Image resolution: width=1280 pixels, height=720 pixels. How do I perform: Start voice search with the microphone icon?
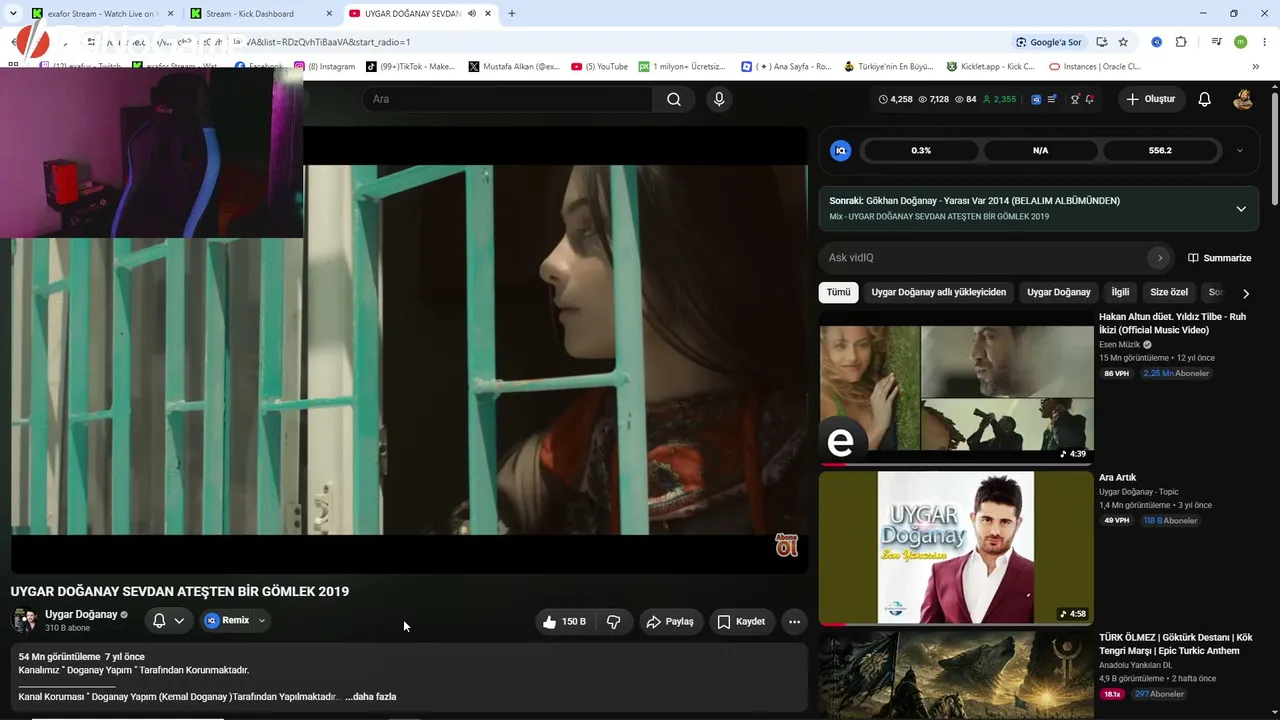(x=718, y=99)
